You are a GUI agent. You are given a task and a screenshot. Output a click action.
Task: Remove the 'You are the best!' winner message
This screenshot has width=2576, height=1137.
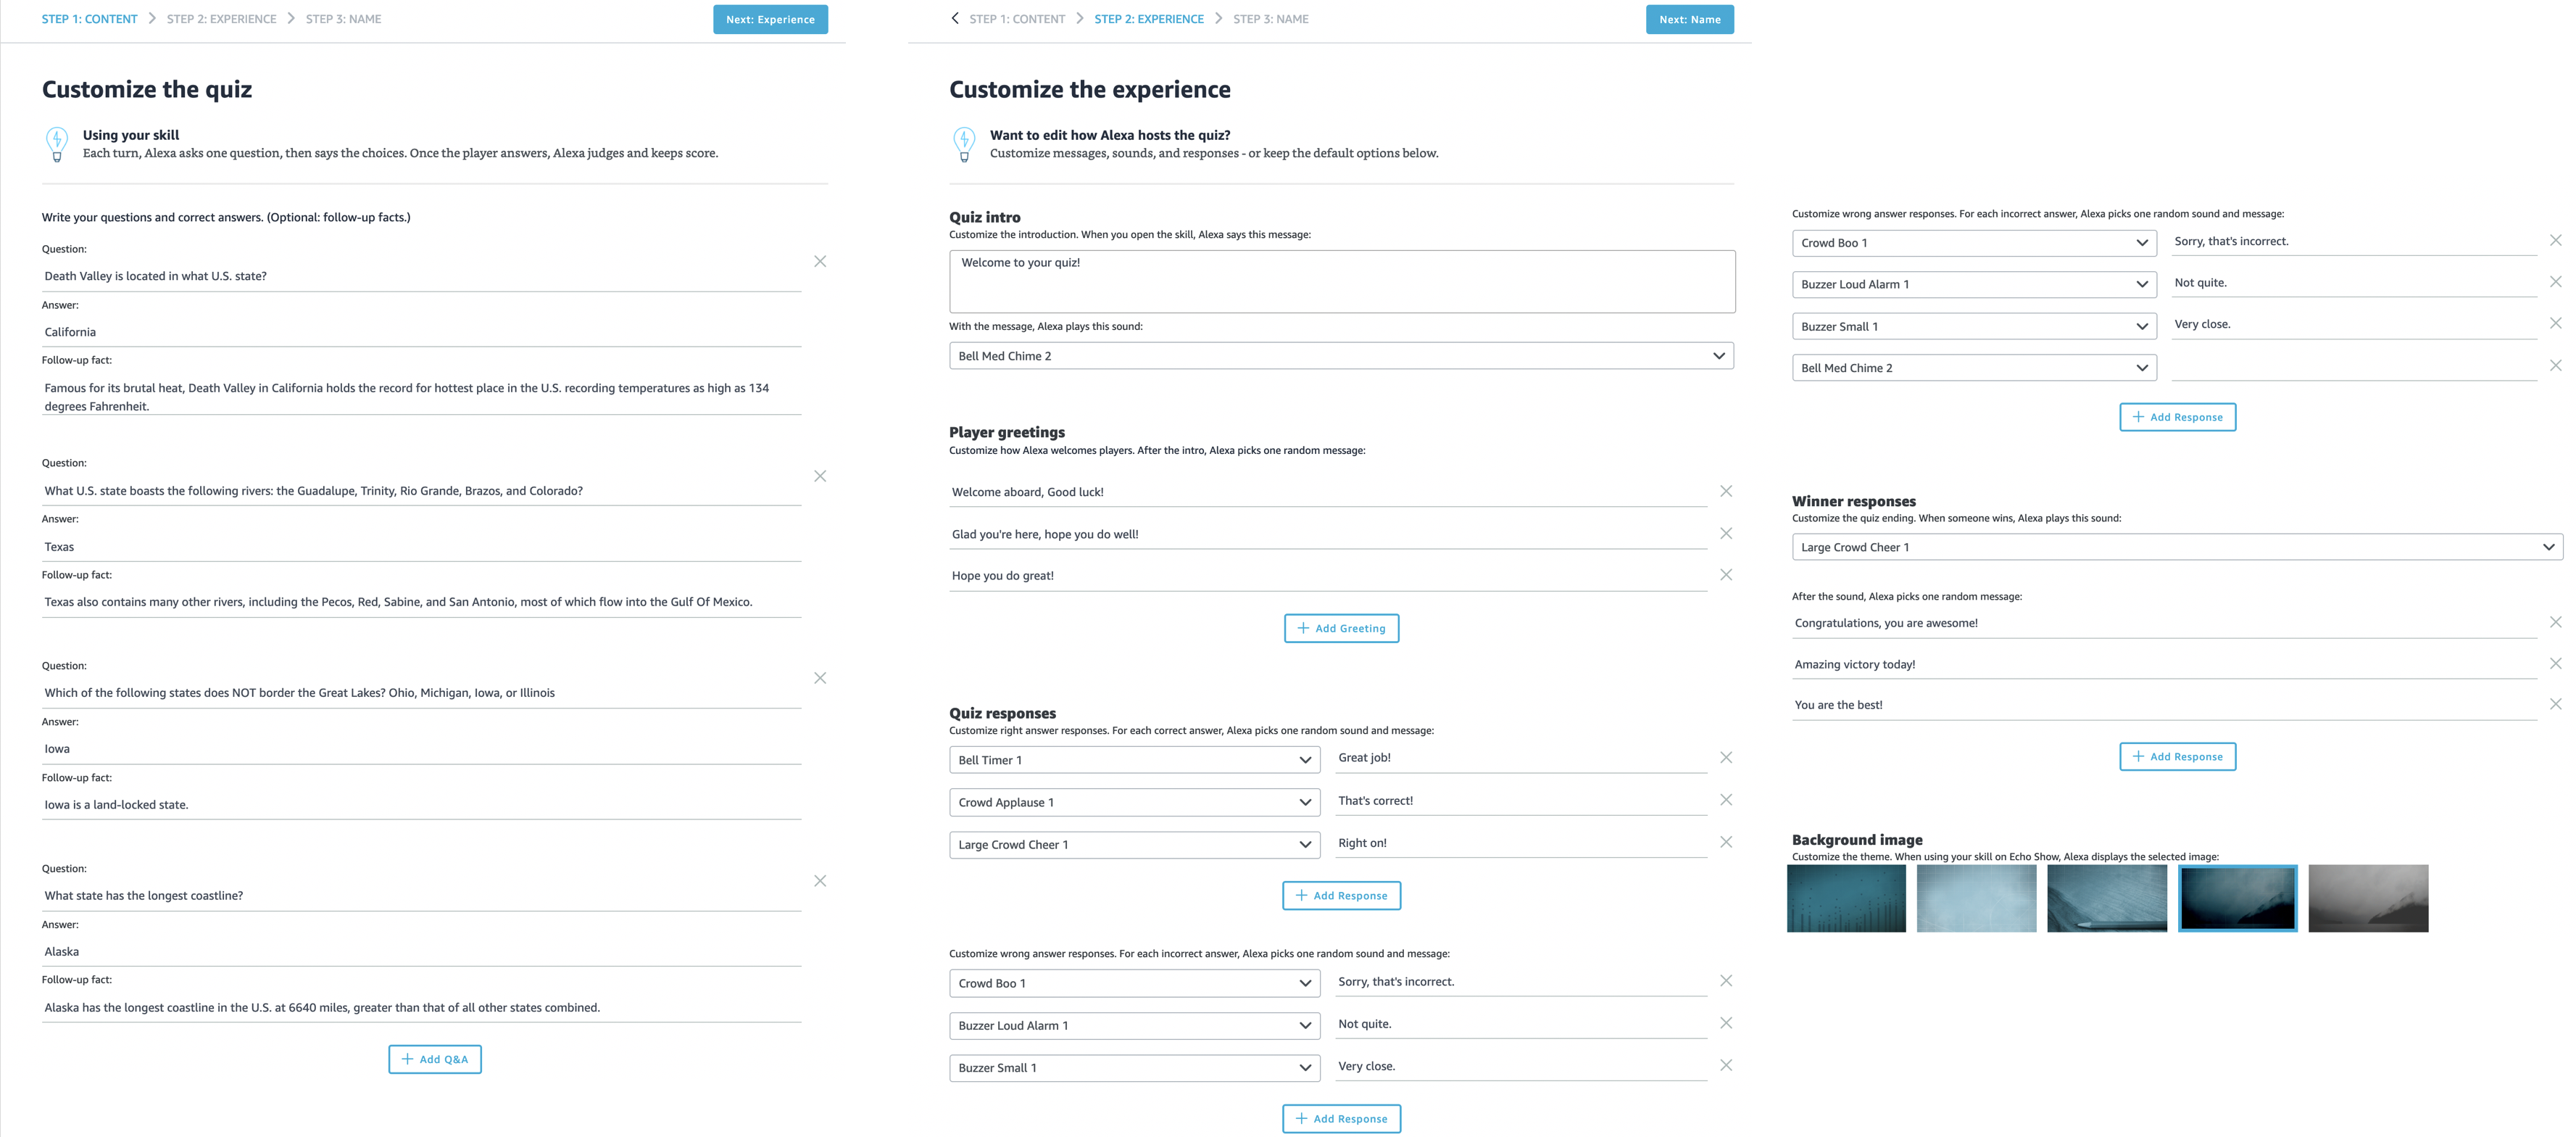pos(2555,704)
